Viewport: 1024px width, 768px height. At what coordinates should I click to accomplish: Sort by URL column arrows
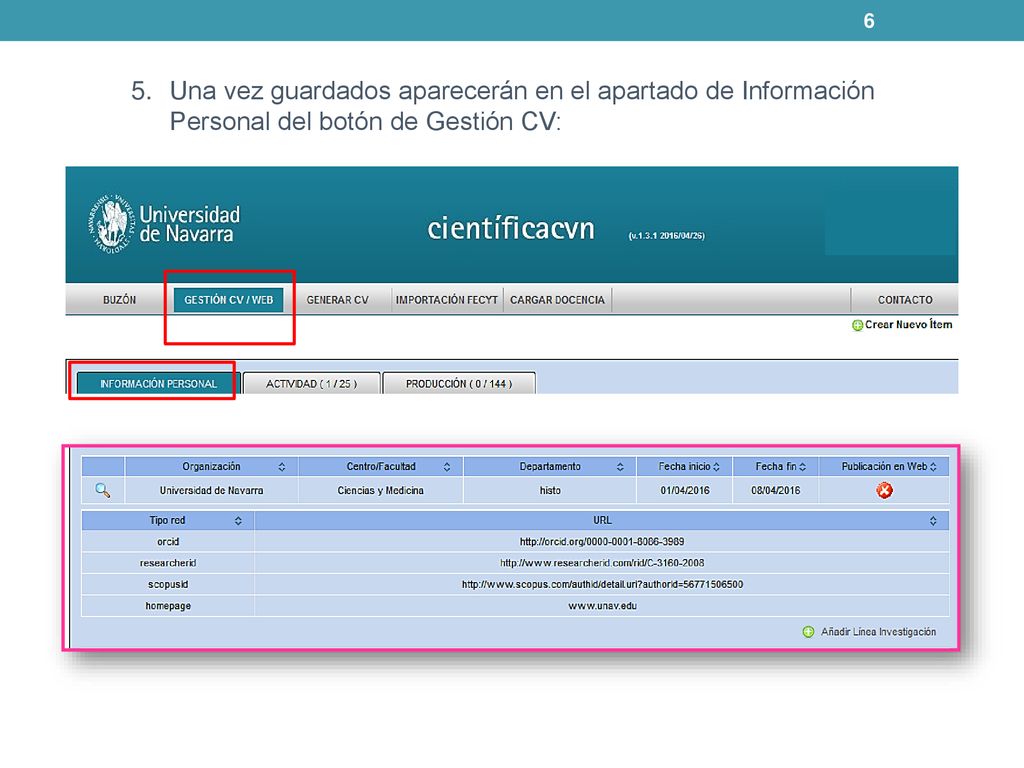coord(933,520)
